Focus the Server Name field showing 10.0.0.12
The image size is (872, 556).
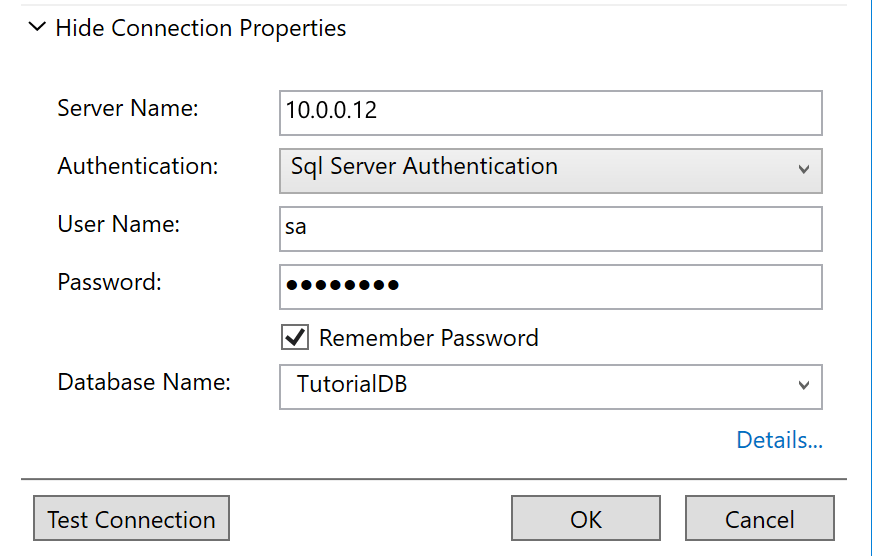(x=550, y=112)
